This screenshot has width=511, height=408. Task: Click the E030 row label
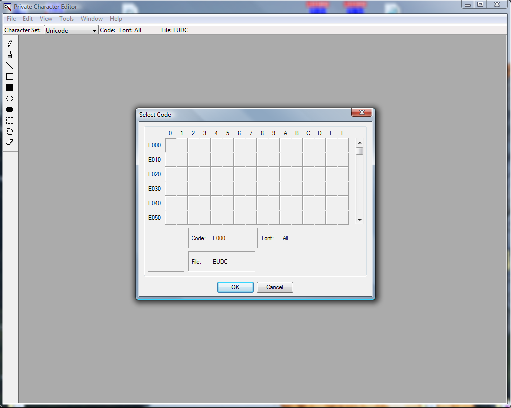(x=155, y=189)
